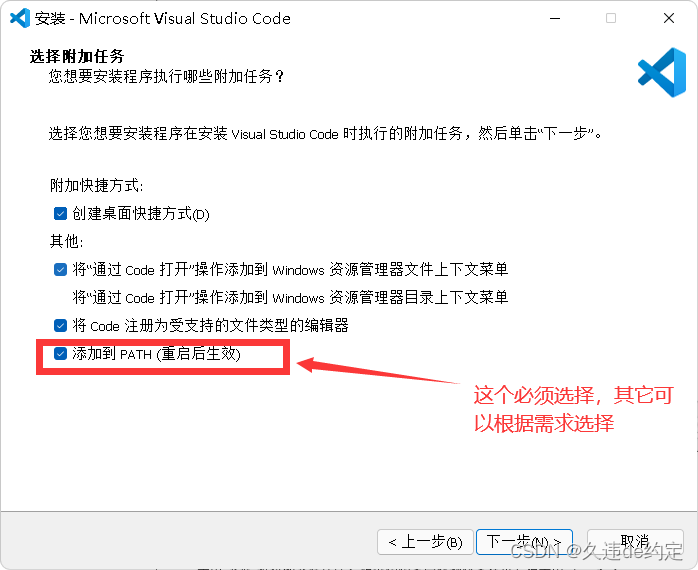Click the "选择附加任务" heading
The width and height of the screenshot is (698, 570).
click(x=77, y=57)
